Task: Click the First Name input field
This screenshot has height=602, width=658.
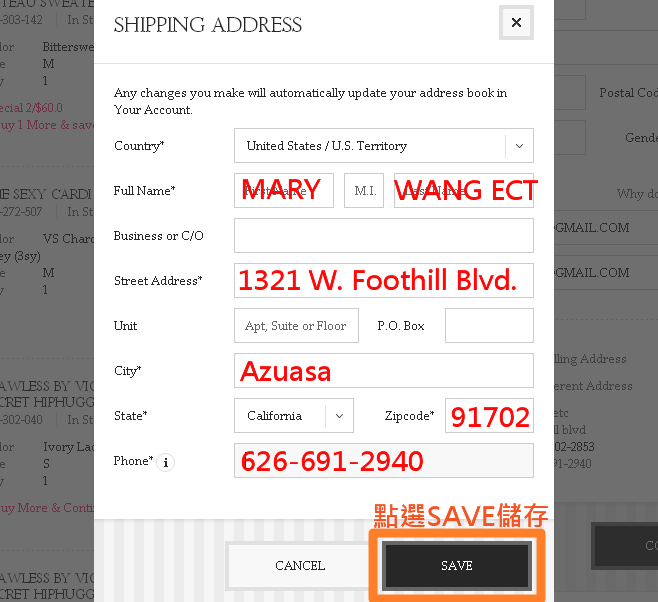Action: pyautogui.click(x=284, y=190)
